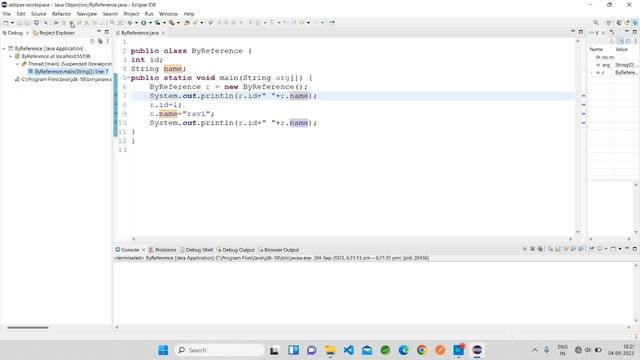Open Microsoft Edge from taskbar
This screenshot has width=640, height=360.
403,350
